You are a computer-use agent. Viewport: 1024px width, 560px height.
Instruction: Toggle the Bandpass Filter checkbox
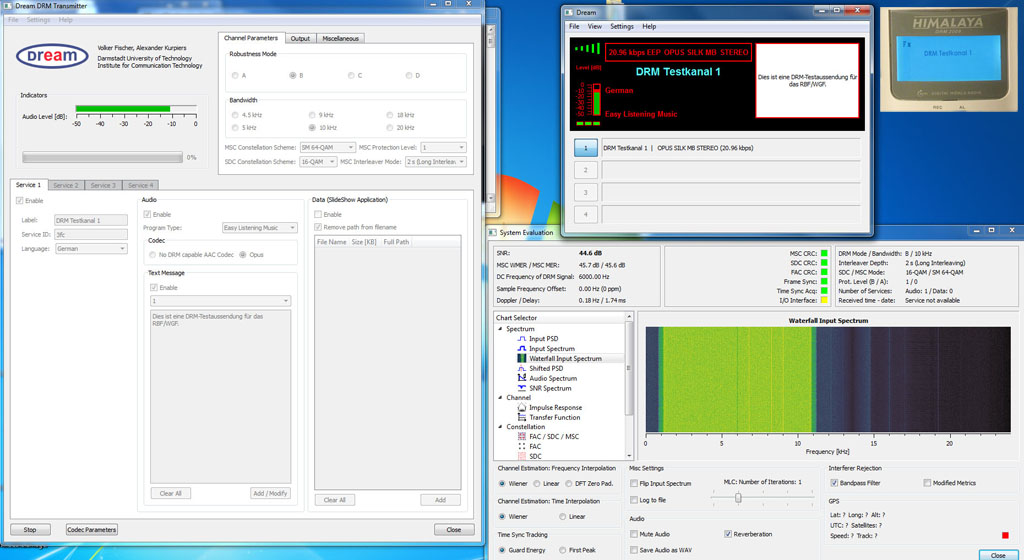click(x=834, y=483)
